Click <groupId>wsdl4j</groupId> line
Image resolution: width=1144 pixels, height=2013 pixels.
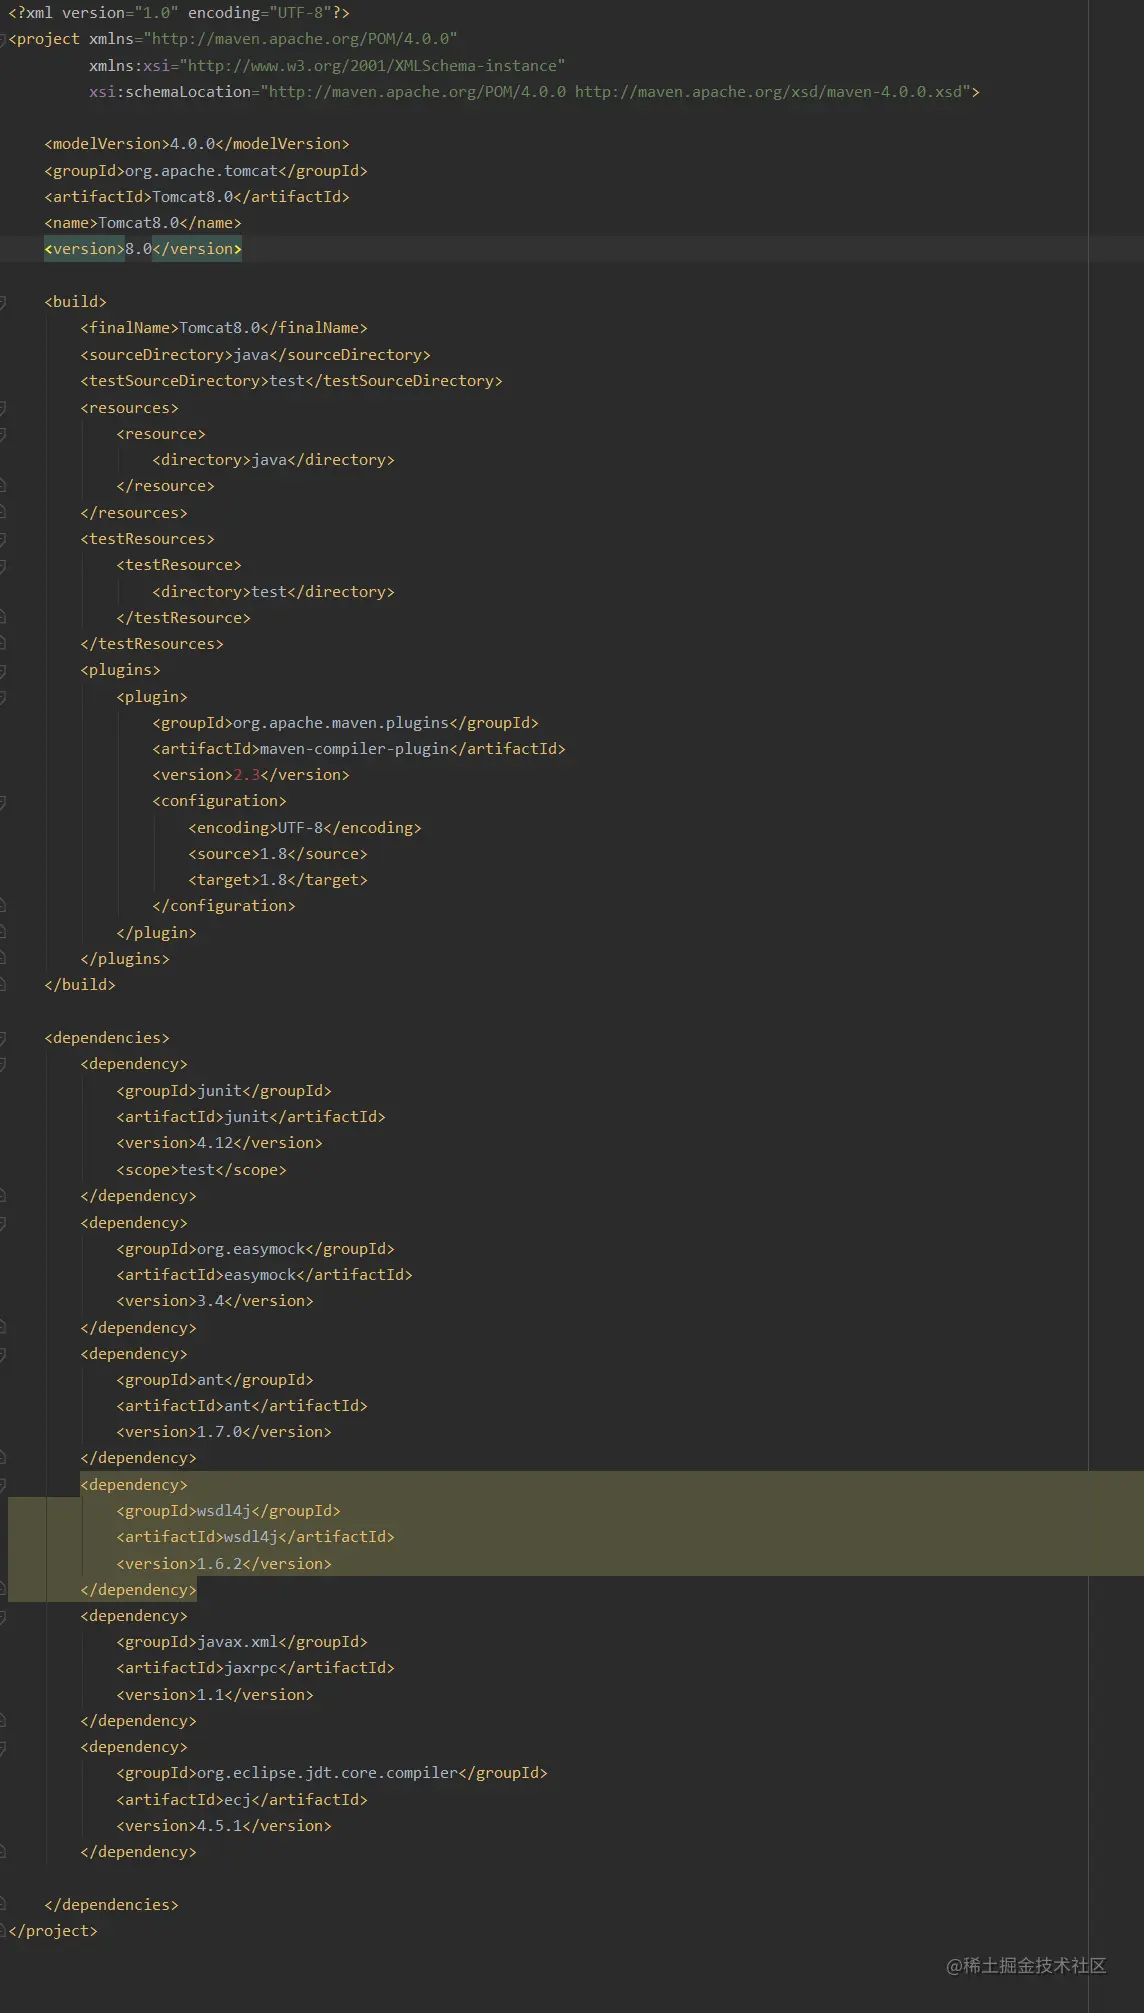229,1511
